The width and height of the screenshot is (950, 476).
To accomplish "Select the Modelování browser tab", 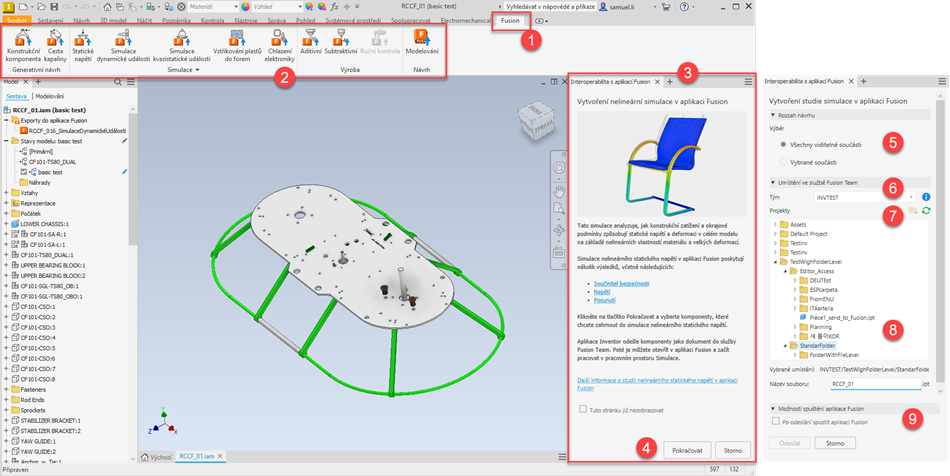I will point(50,96).
